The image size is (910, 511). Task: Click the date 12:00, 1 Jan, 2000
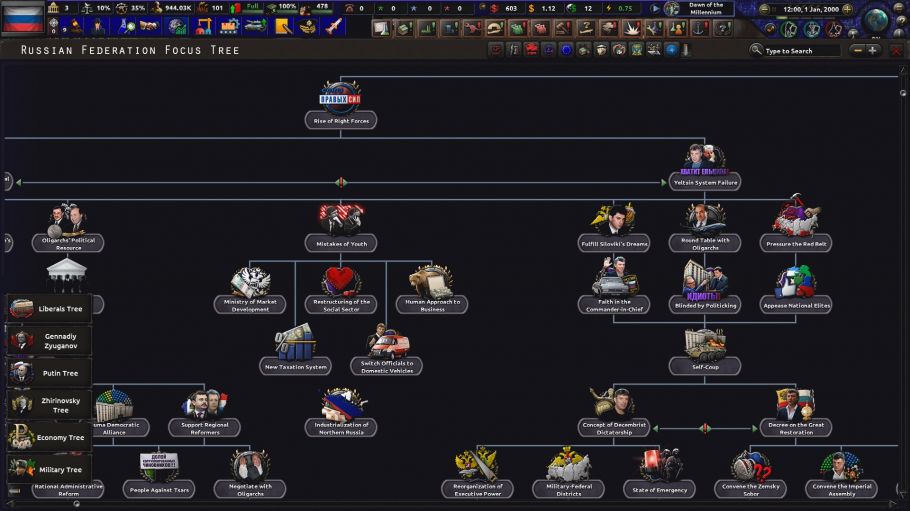coord(811,9)
